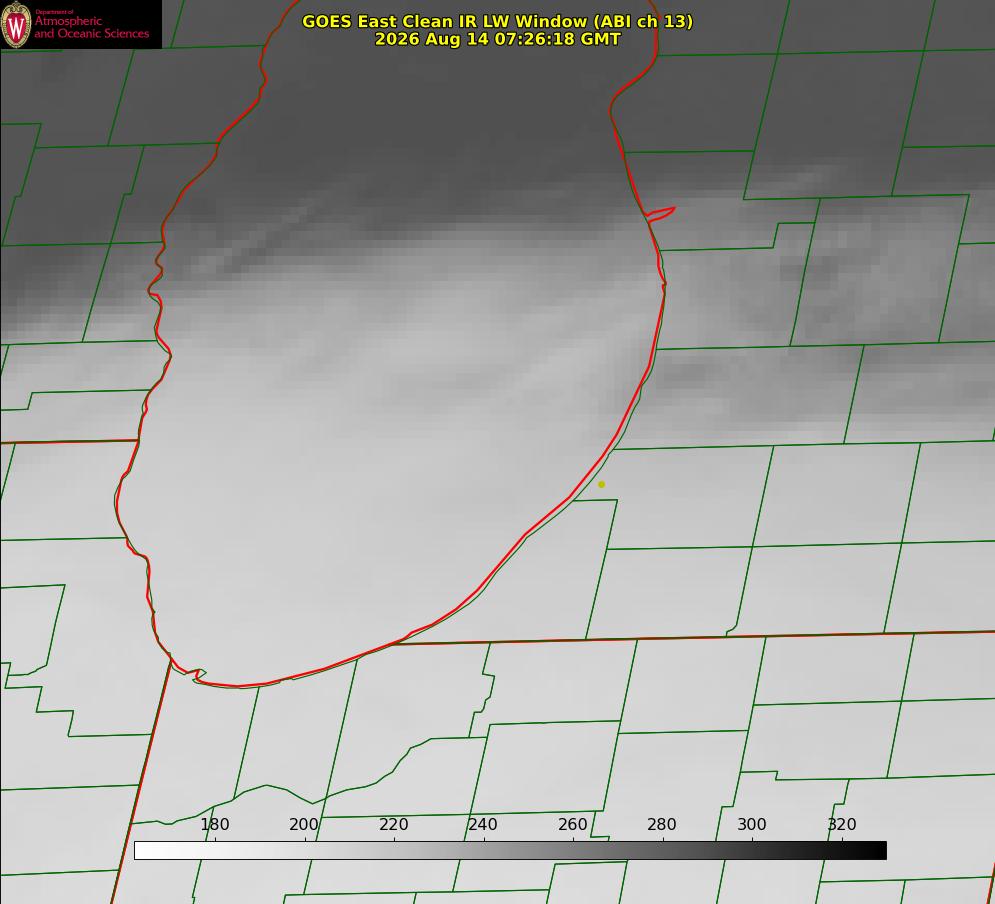The image size is (995, 904).
Task: Click the yellow location dot marker
Action: coord(602,484)
